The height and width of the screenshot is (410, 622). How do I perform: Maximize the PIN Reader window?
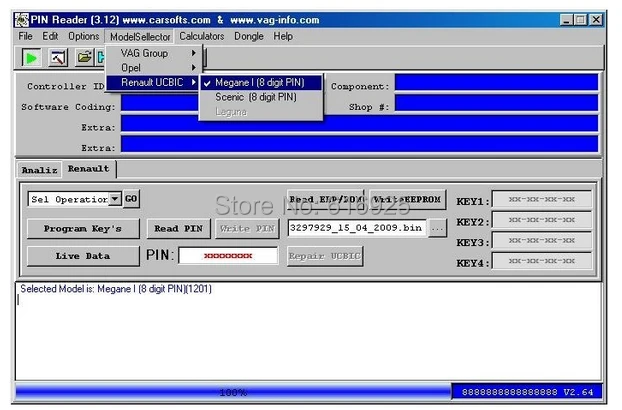click(580, 20)
